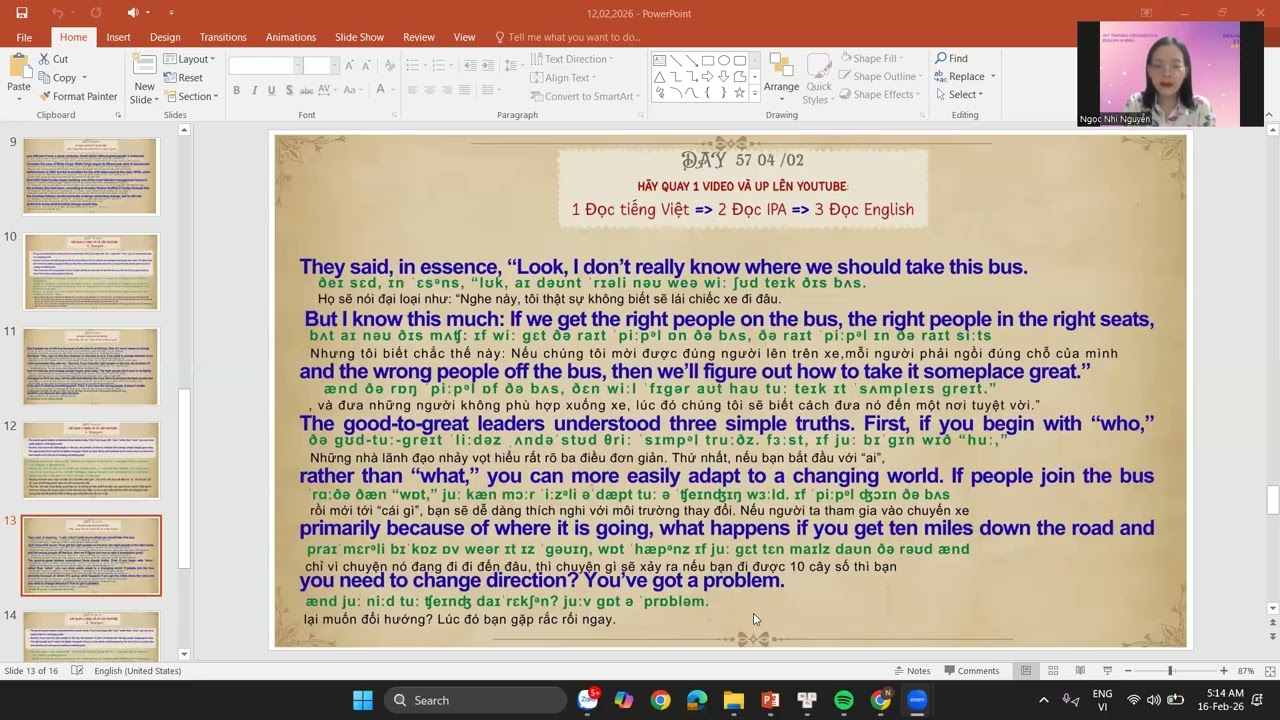
Task: Select slide 10 thumbnail
Action: click(x=91, y=272)
